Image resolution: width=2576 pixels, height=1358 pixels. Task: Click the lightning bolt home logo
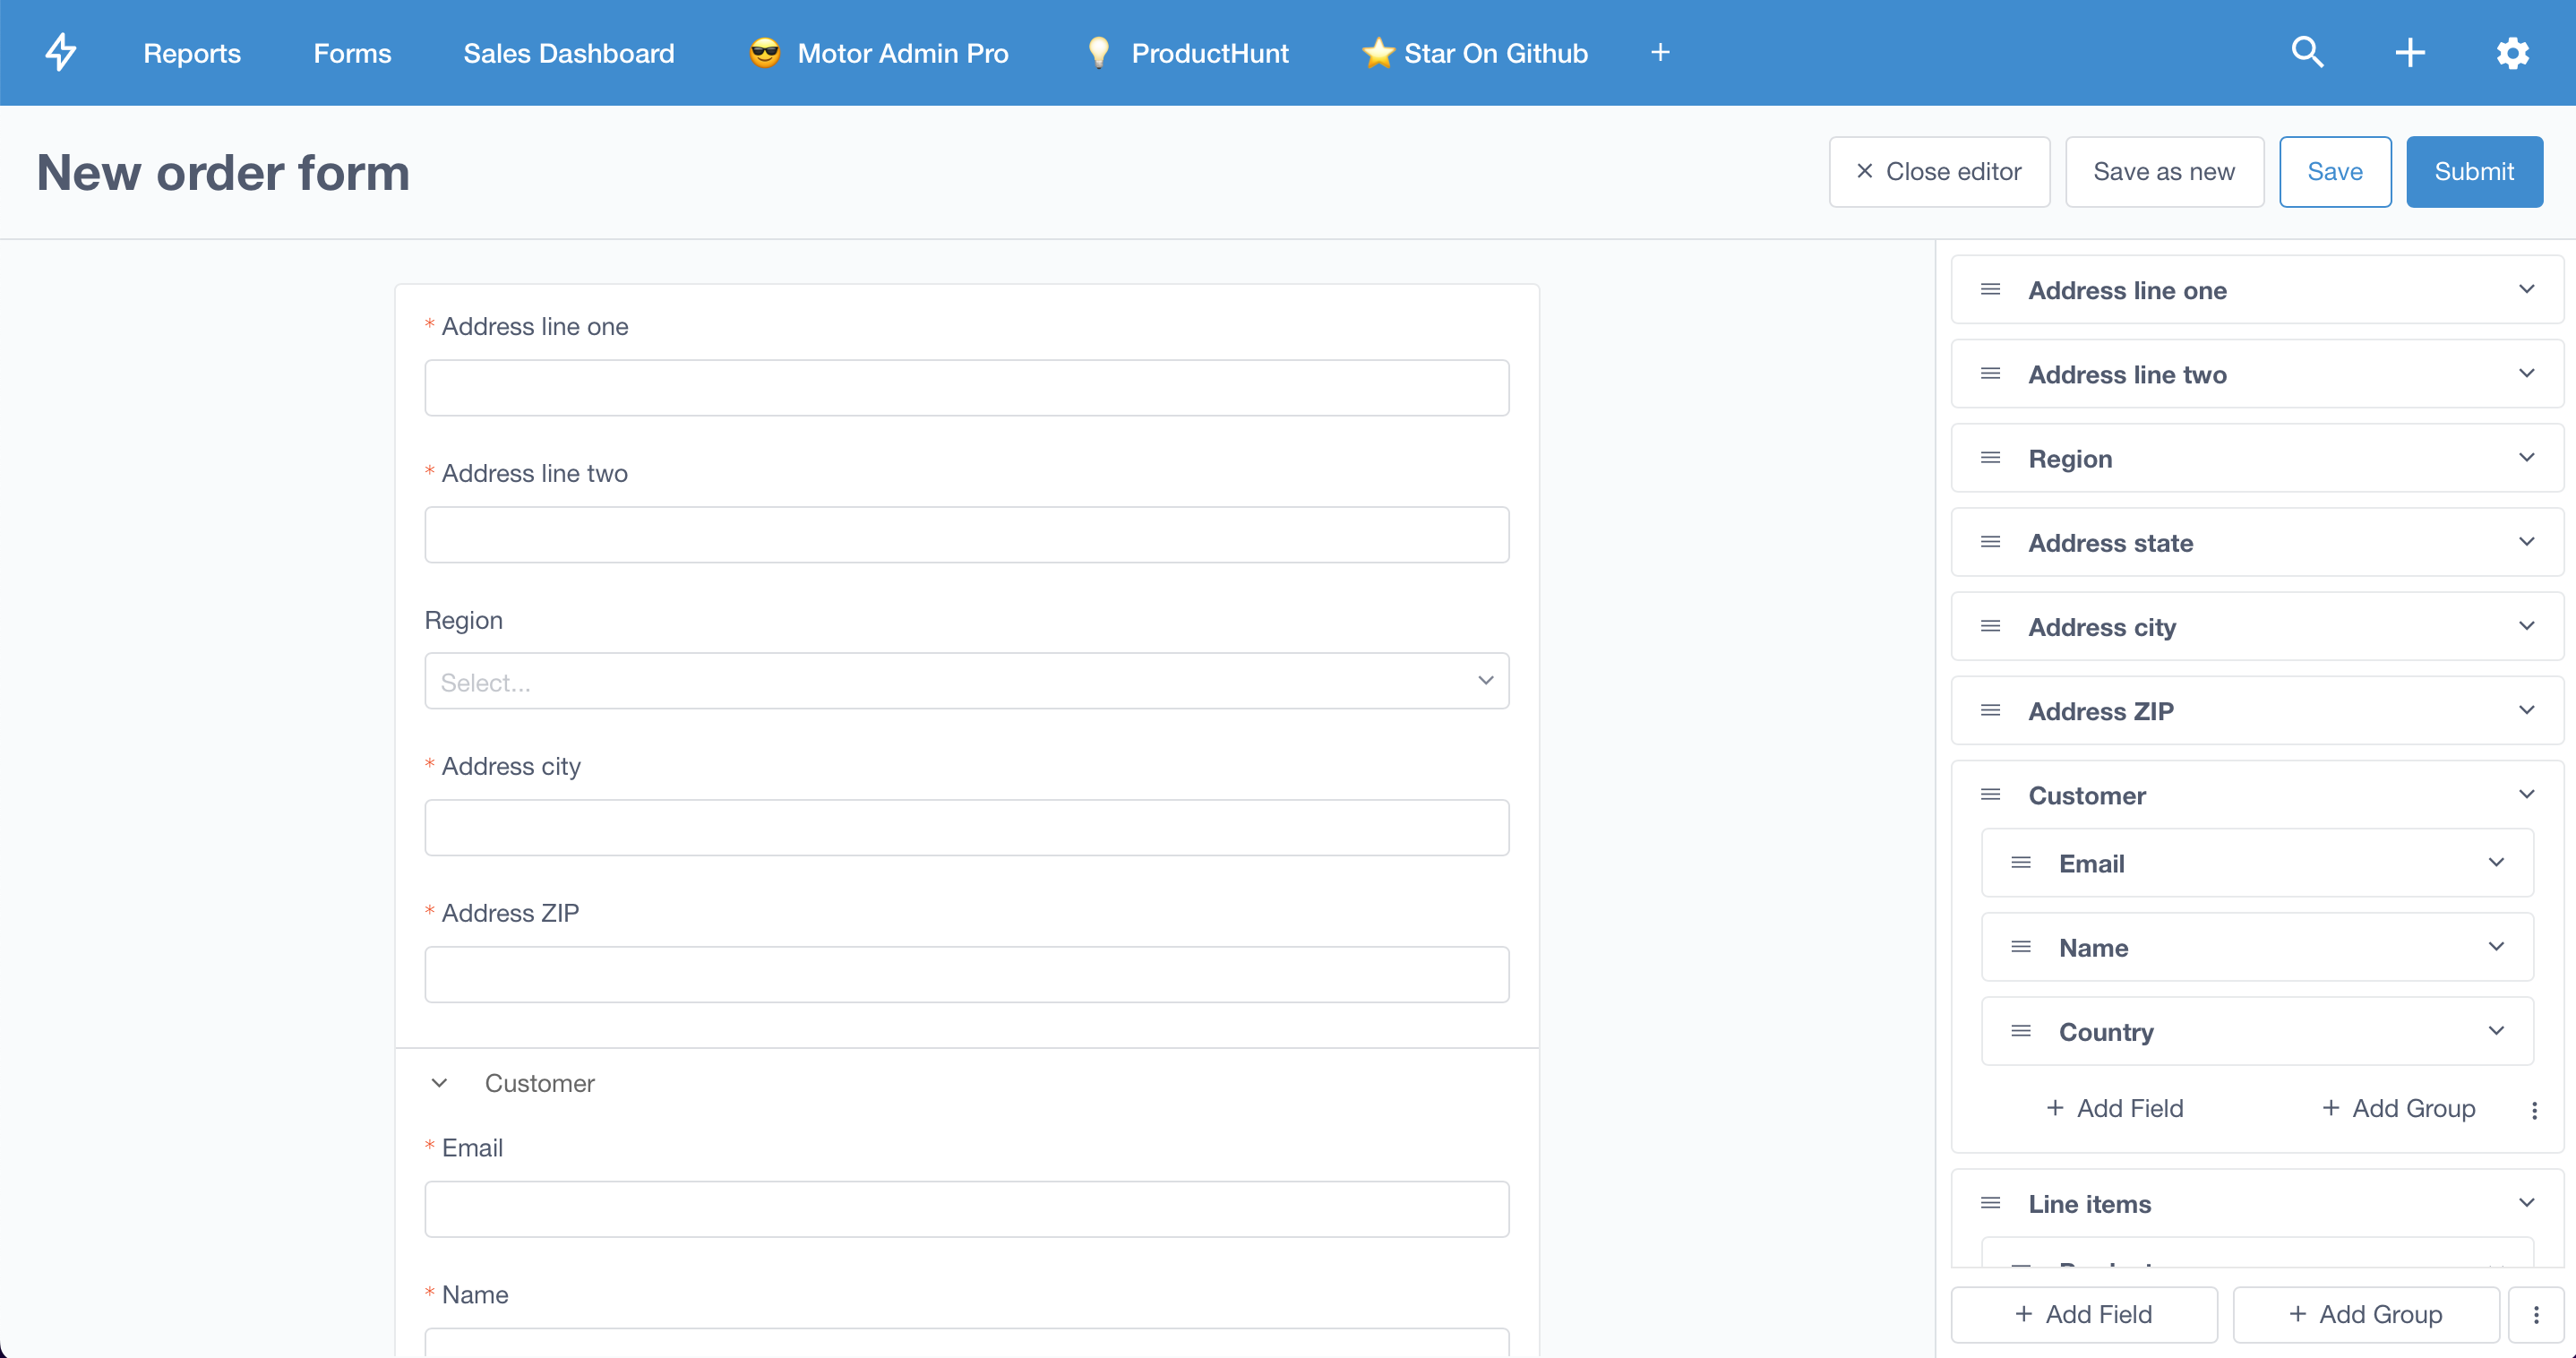click(x=61, y=52)
